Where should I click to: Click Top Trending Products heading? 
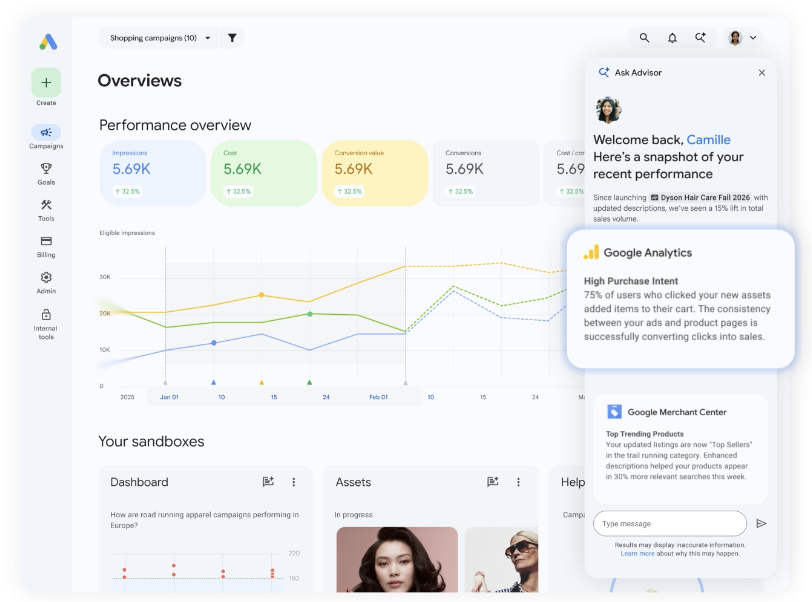click(645, 434)
